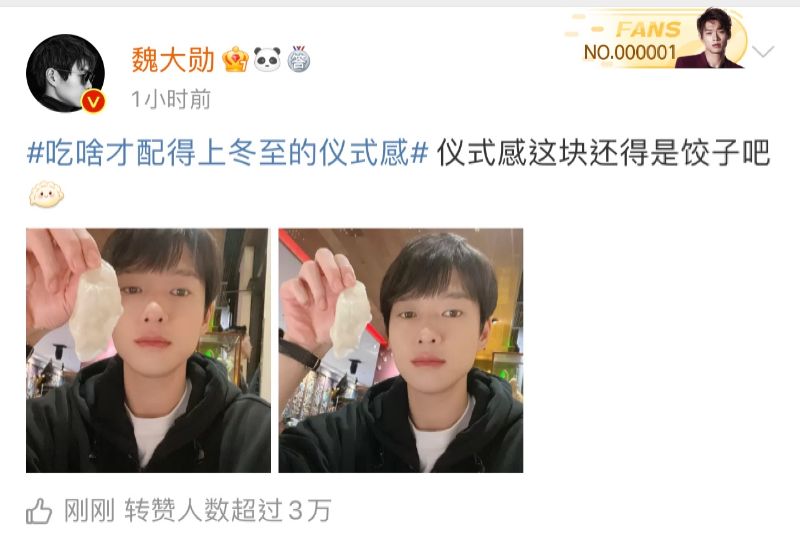Click the thumbs-up like icon
Viewport: 800px width, 545px height.
[x=39, y=510]
